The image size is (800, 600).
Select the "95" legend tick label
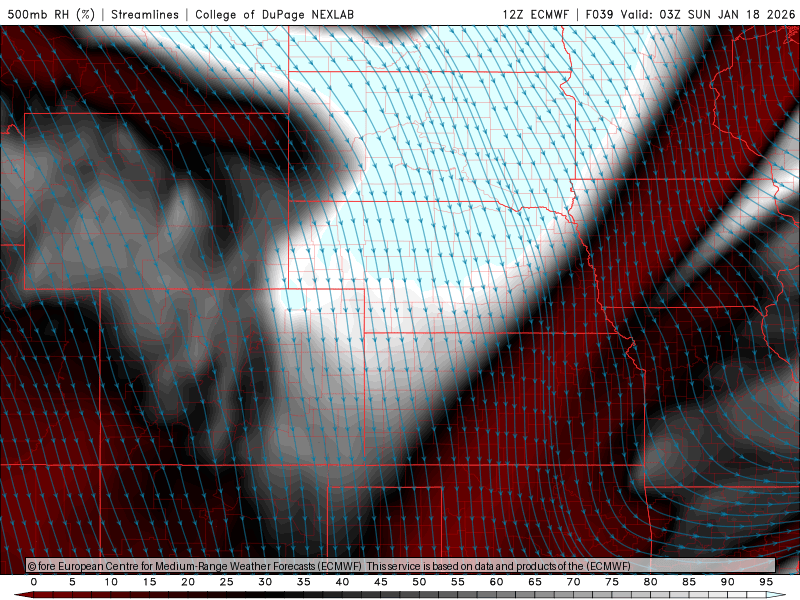[x=766, y=582]
